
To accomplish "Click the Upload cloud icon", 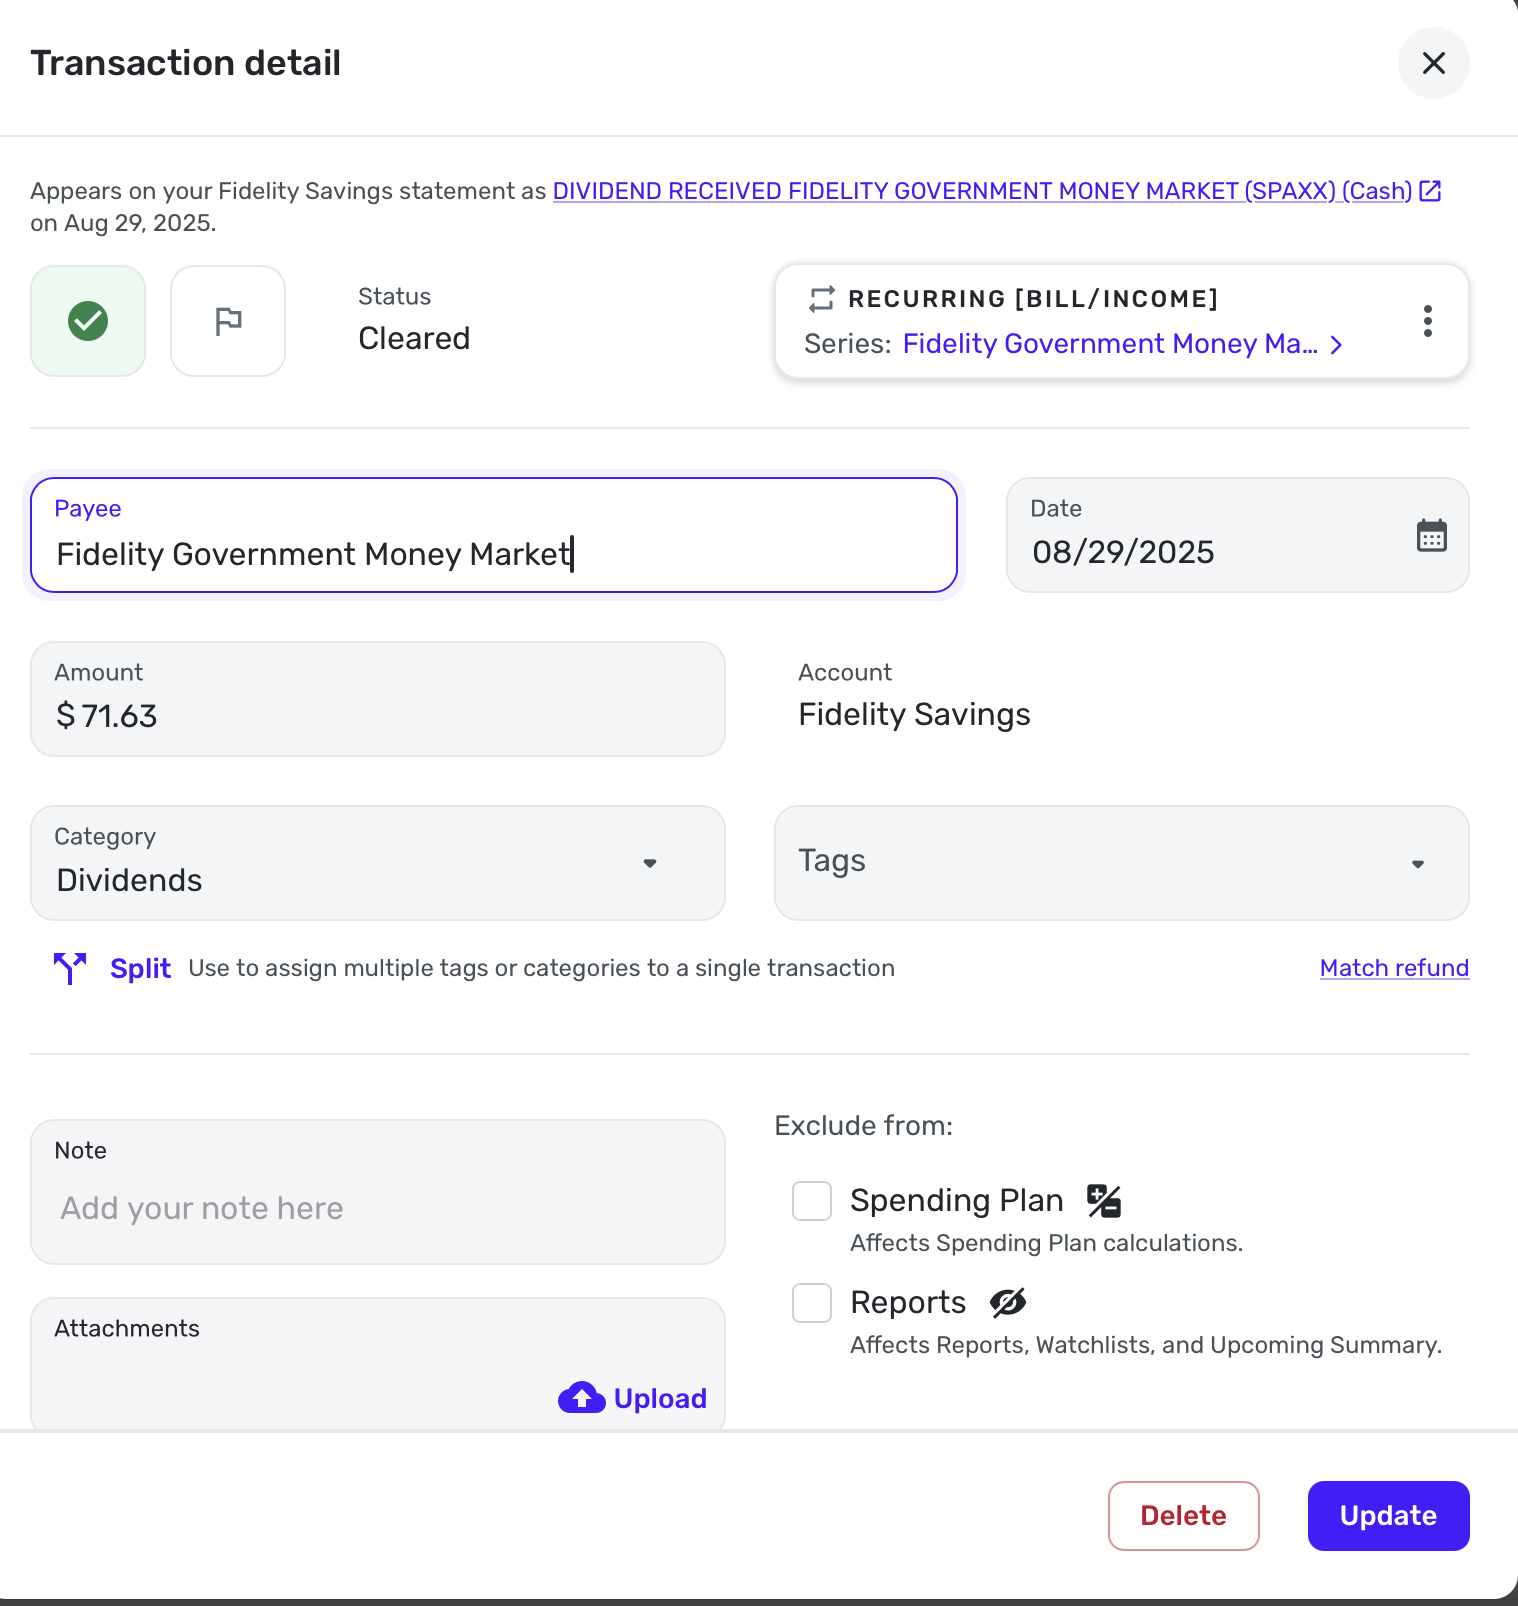I will (581, 1398).
